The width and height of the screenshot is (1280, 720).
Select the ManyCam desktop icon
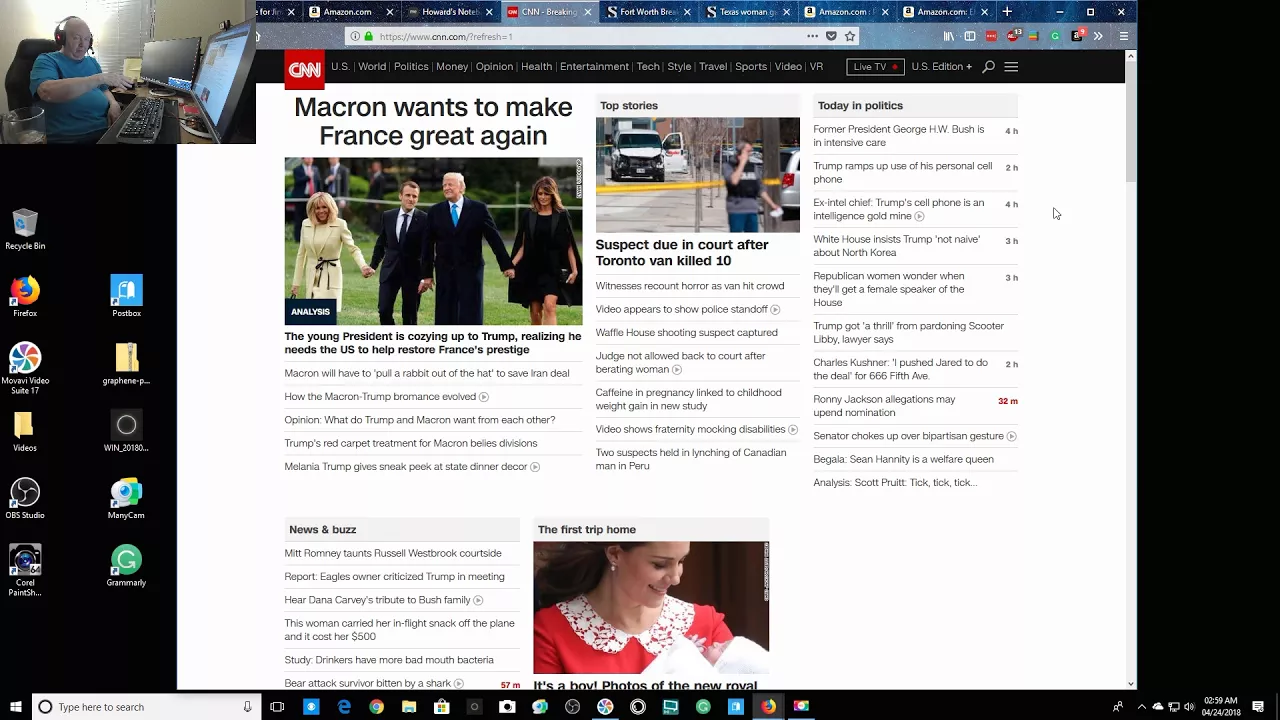click(x=126, y=499)
